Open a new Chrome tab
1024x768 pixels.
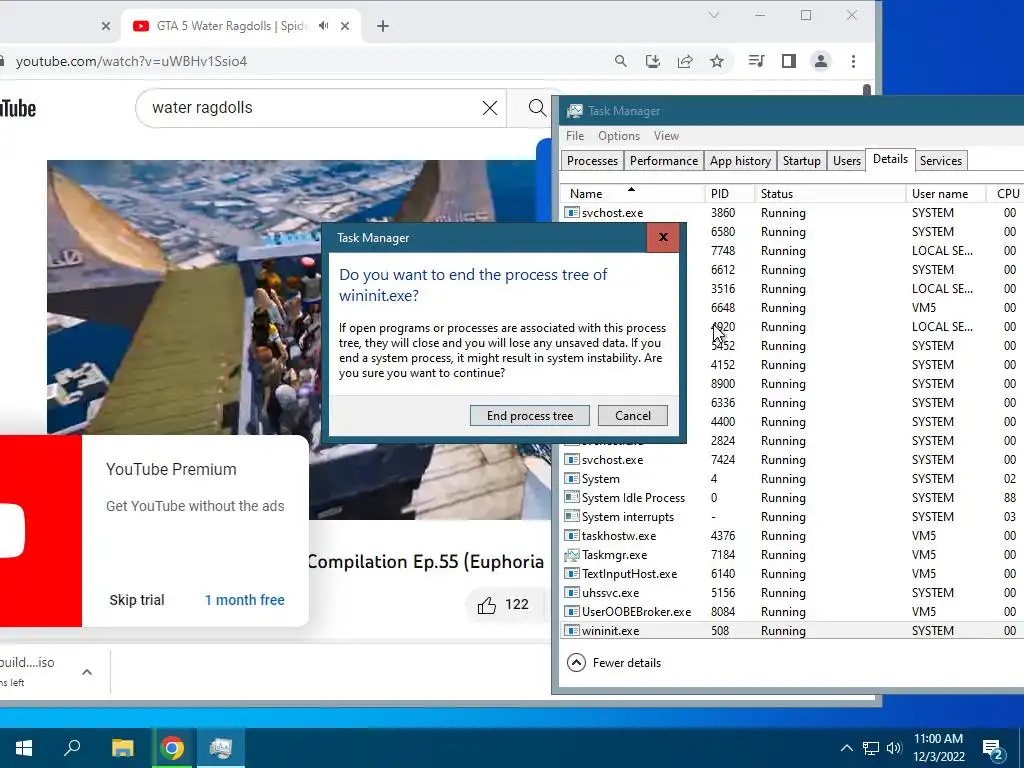[383, 26]
